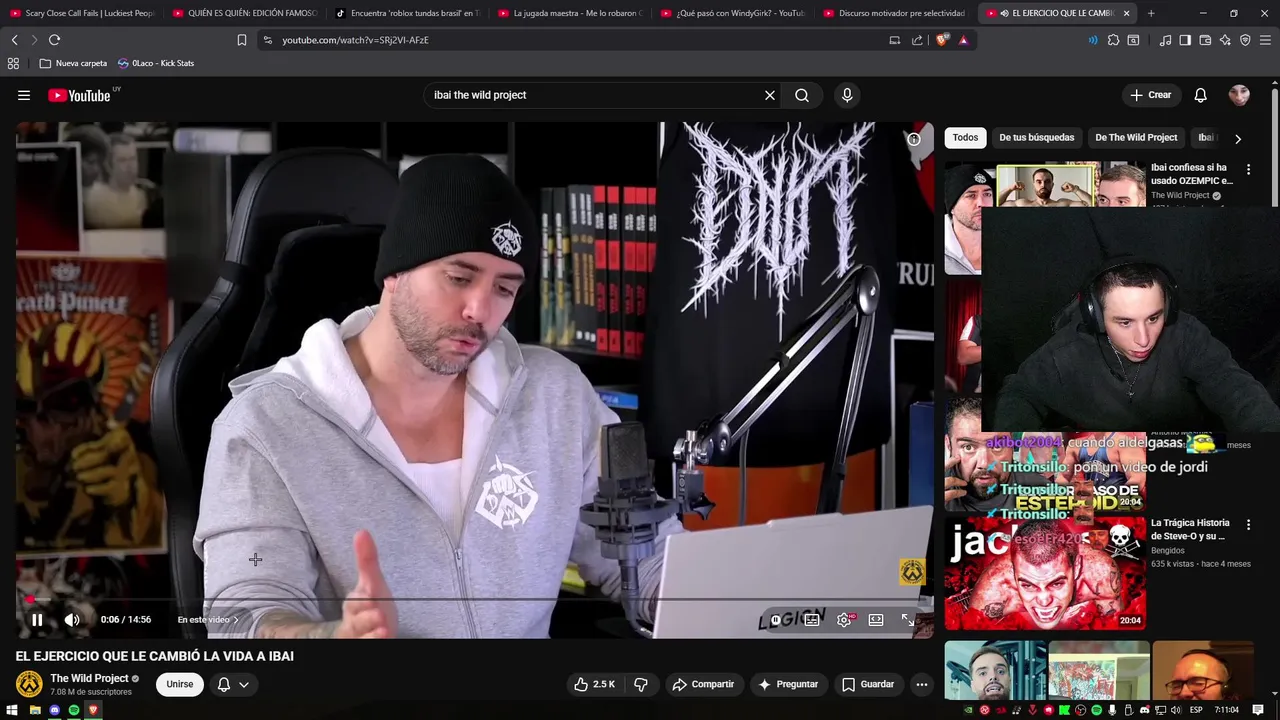Viewport: 1280px width, 720px height.
Task: Open The Wild Project channel avatar
Action: tap(29, 684)
